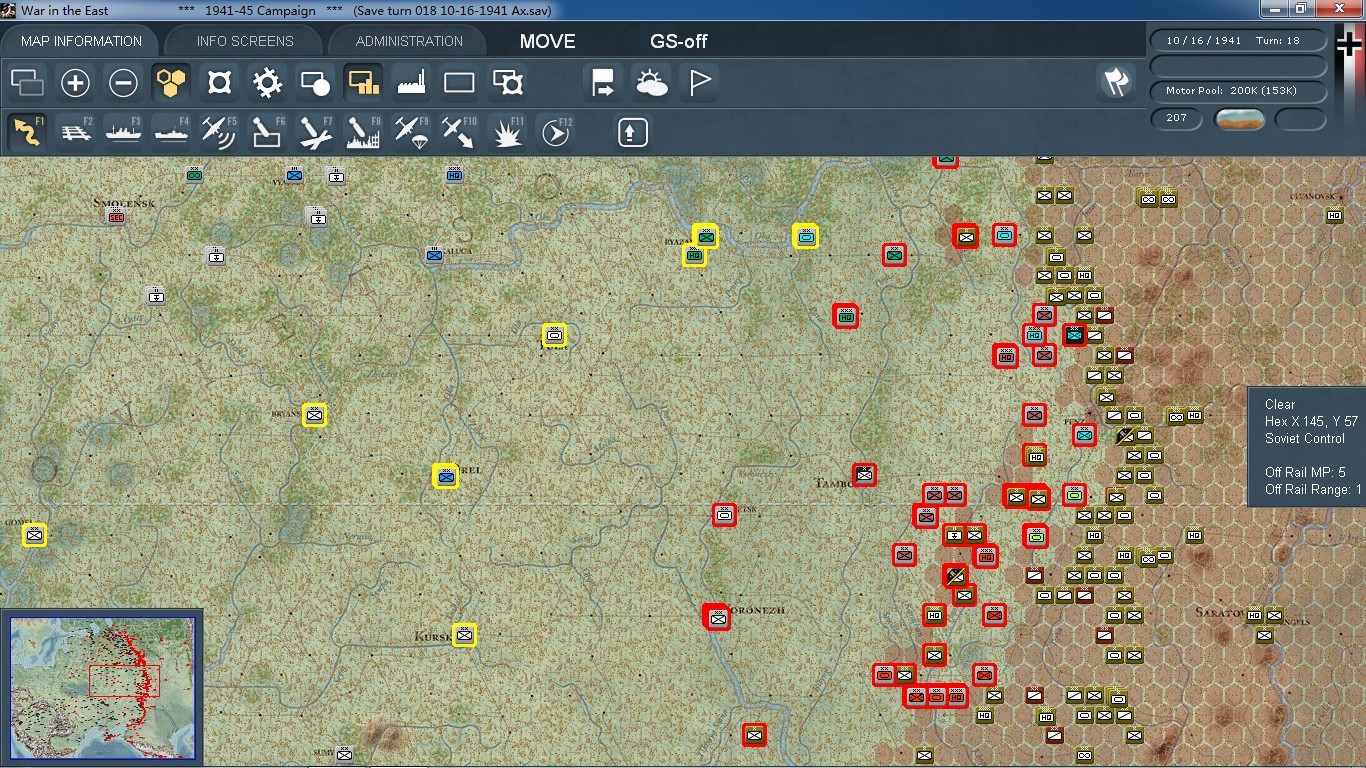Open the ADMINISTRATION tab
The image size is (1366, 768).
pyautogui.click(x=409, y=41)
